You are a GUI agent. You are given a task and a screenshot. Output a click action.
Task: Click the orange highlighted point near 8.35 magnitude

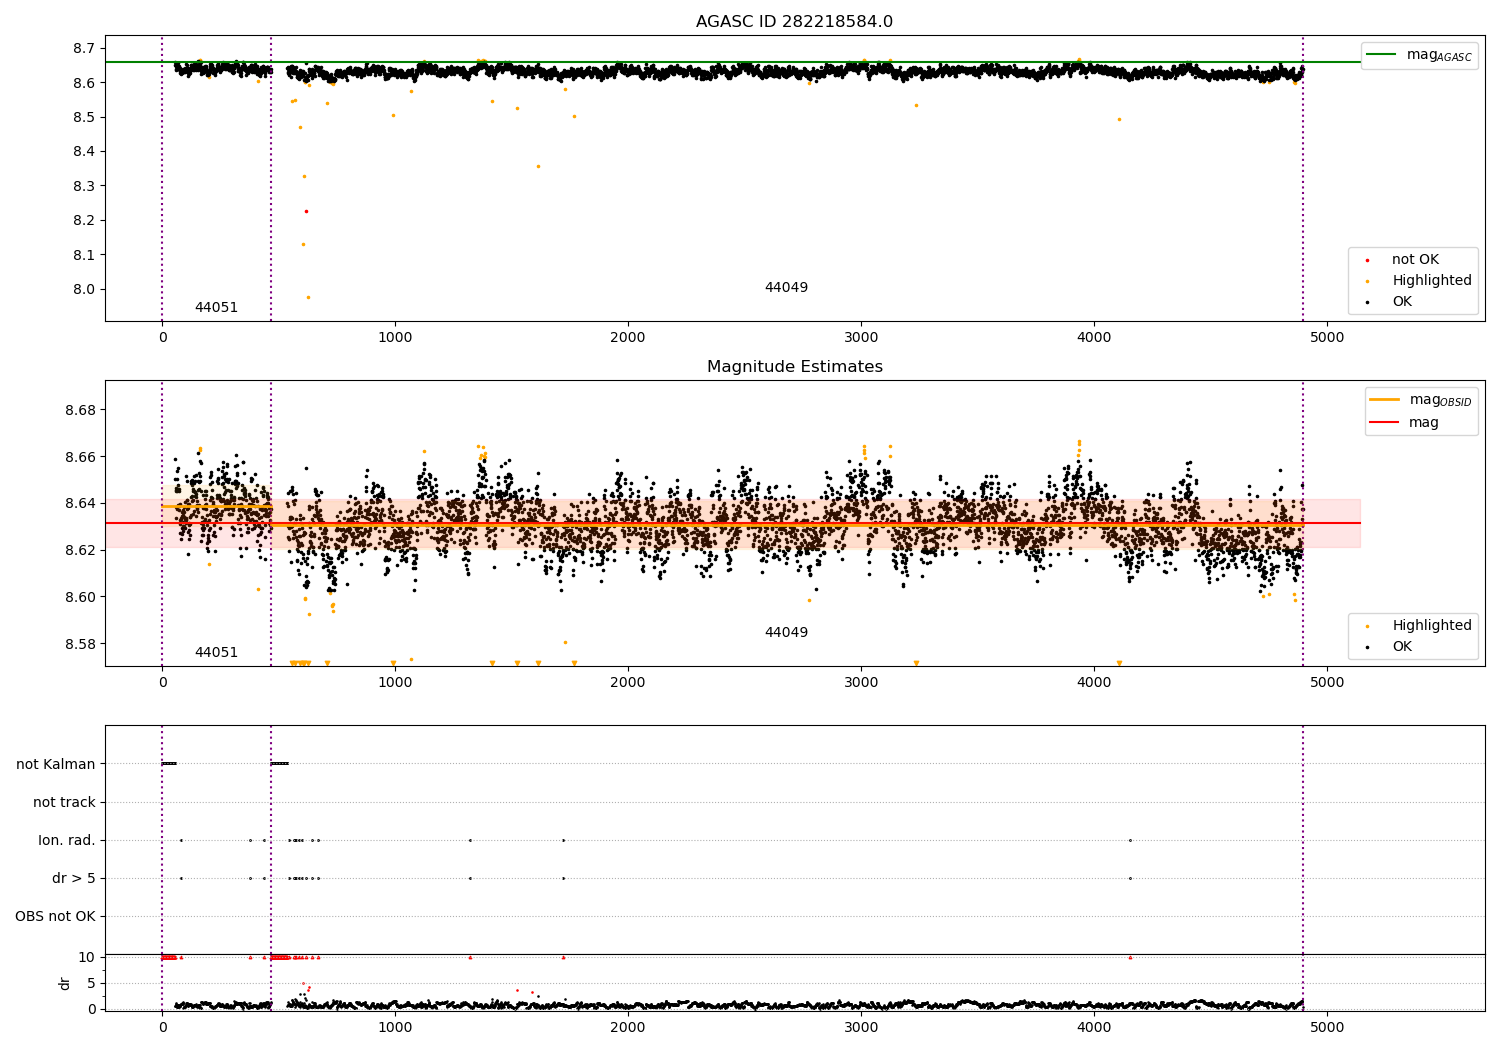click(538, 166)
